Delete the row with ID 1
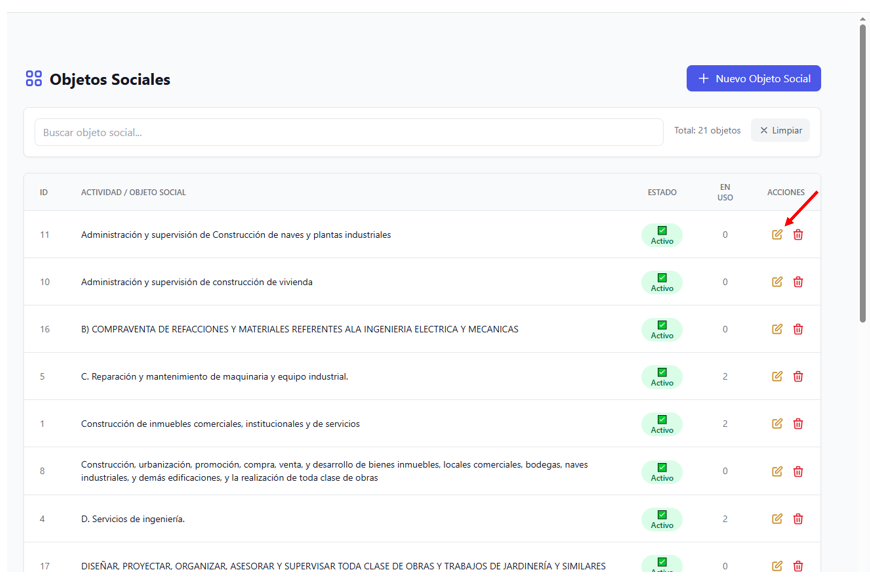This screenshot has height=579, width=870. [798, 424]
